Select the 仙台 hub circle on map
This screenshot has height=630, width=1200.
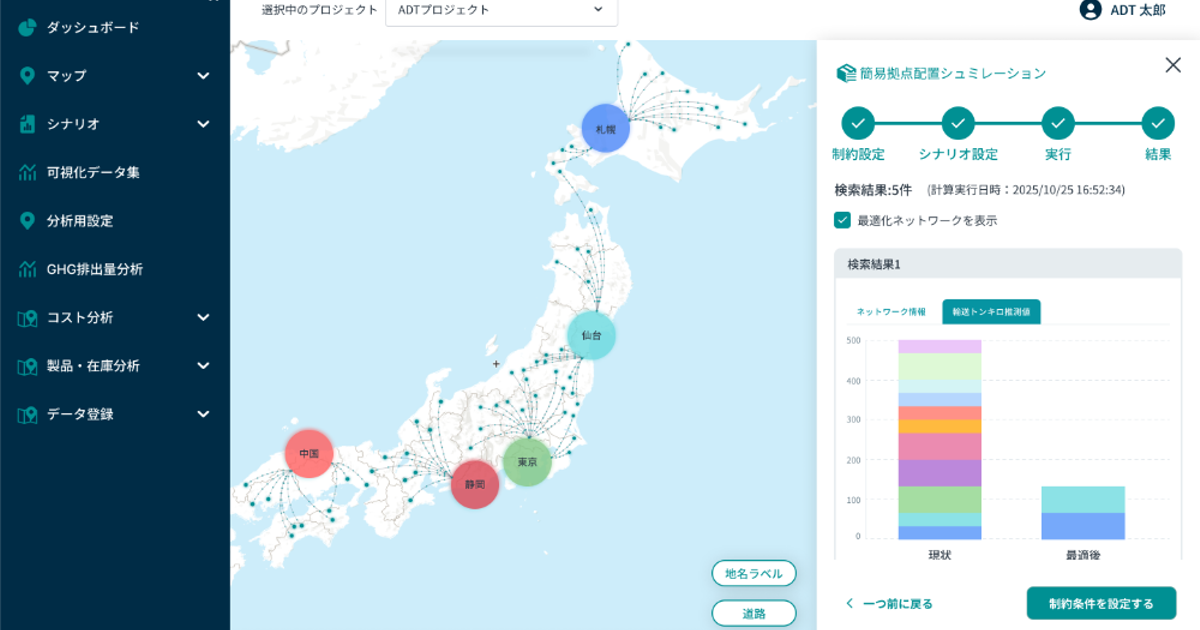tap(591, 336)
